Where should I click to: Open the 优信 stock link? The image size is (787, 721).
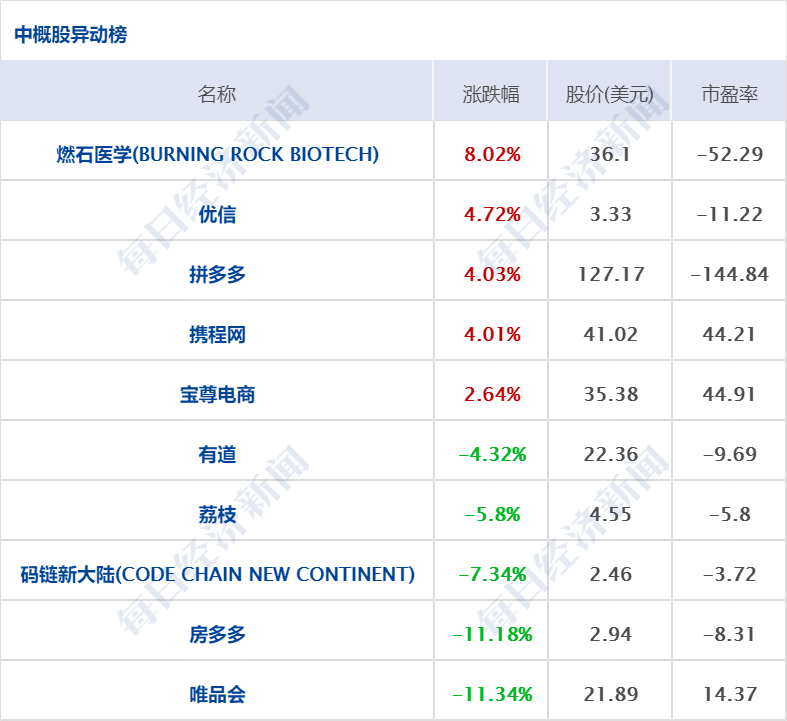point(217,214)
